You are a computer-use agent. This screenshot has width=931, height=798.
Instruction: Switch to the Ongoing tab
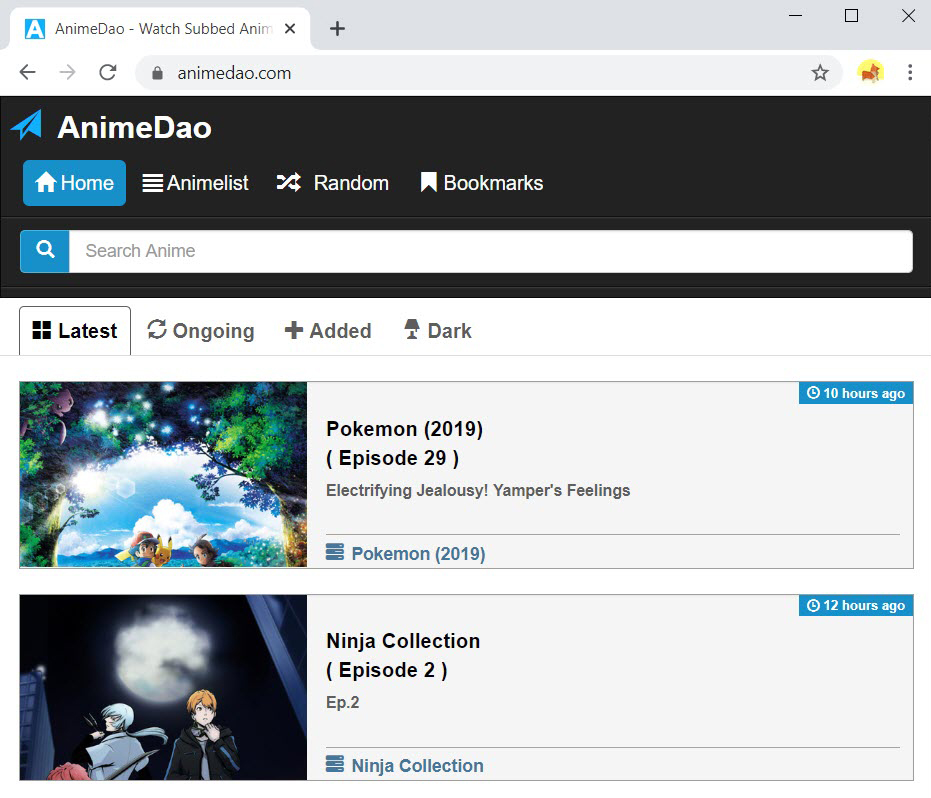[201, 331]
